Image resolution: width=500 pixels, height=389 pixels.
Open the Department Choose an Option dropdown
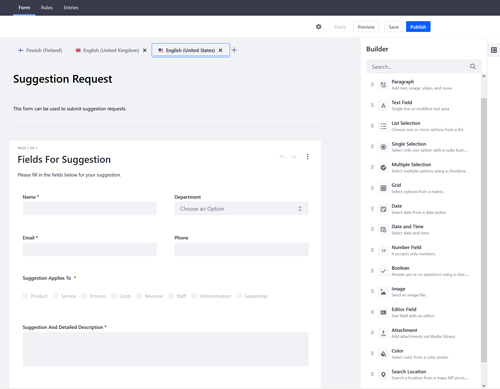pos(241,209)
